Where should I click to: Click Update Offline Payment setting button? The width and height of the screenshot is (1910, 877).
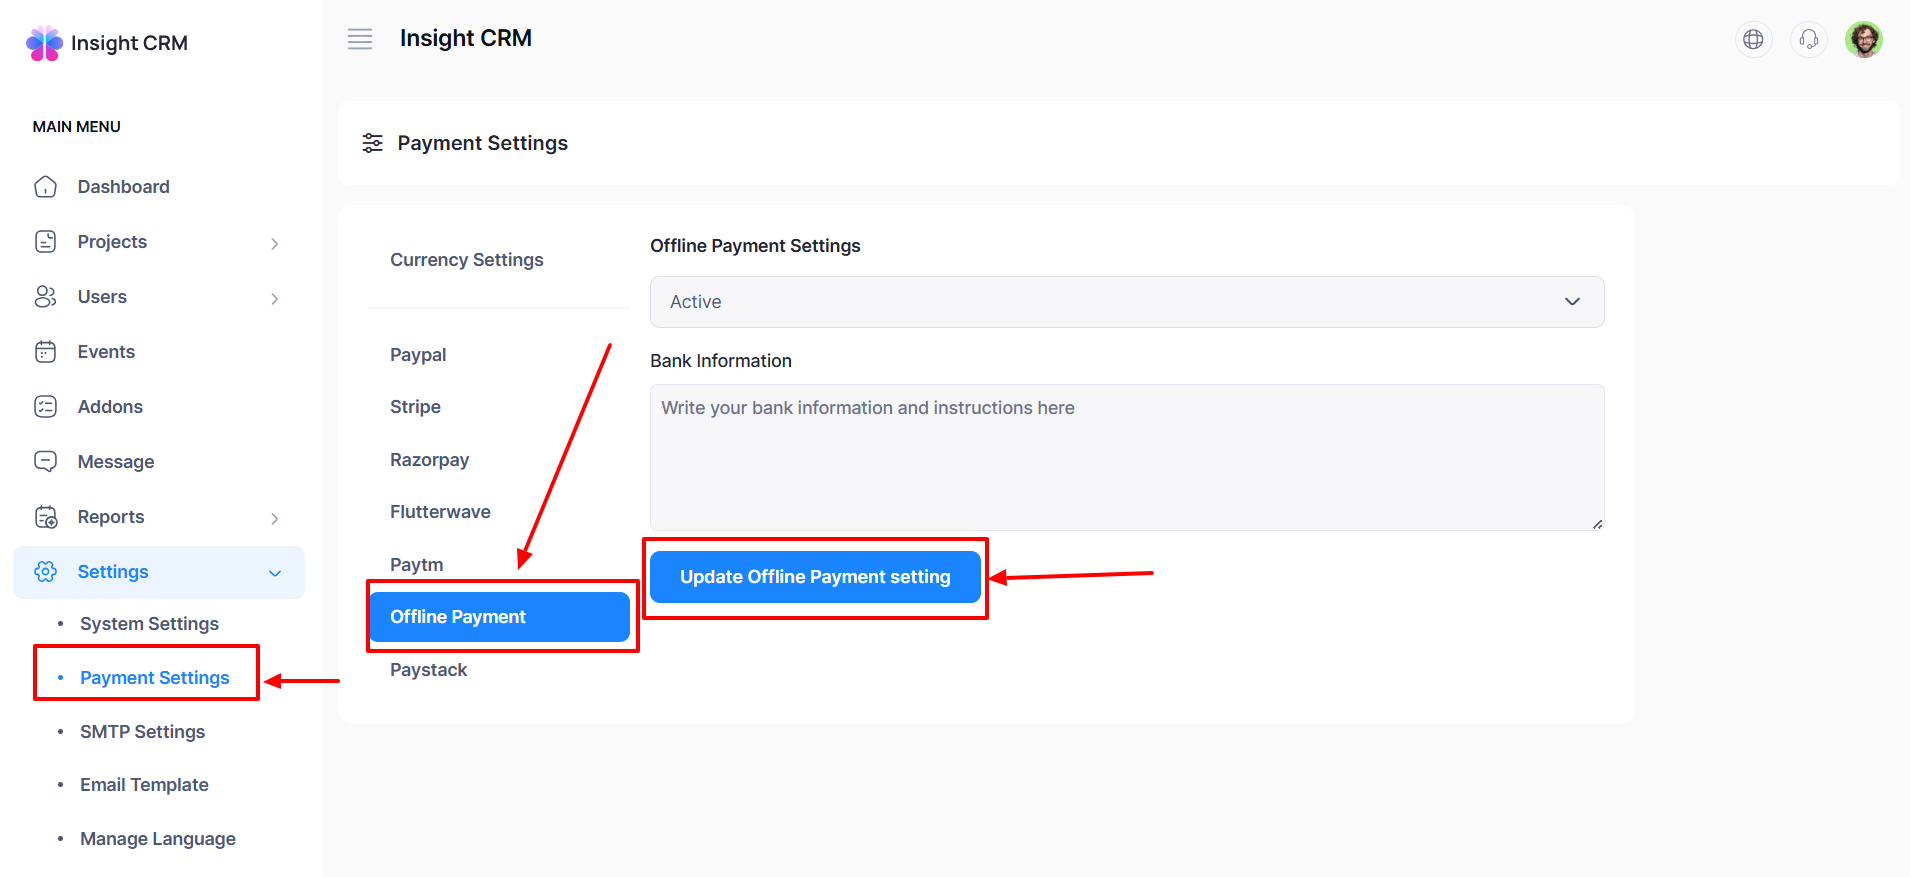coord(814,577)
